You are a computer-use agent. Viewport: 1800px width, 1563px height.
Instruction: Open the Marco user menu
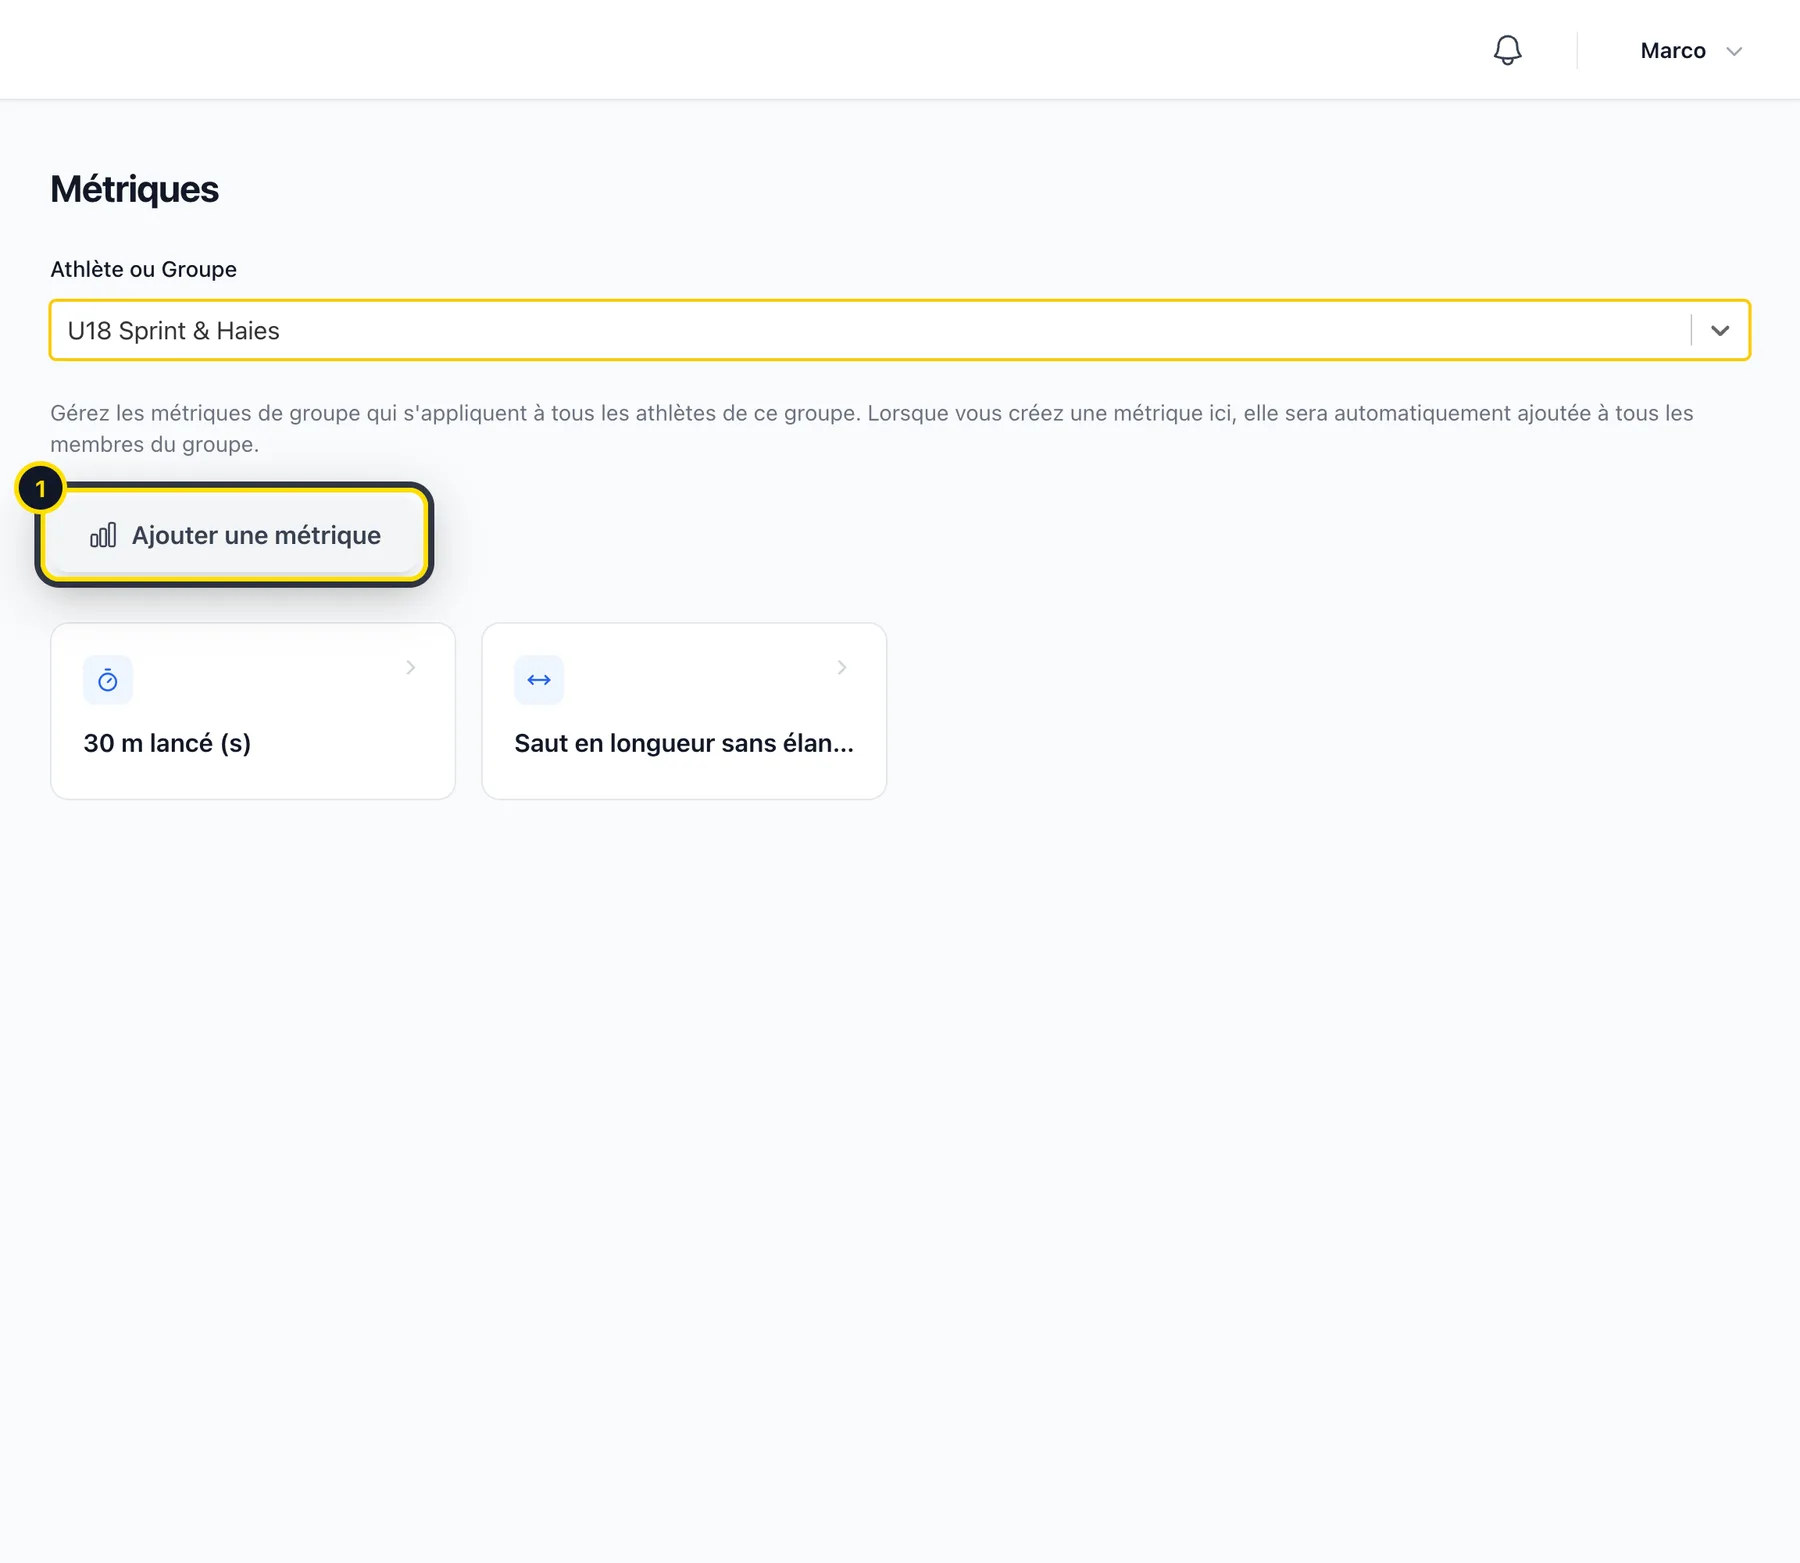point(1691,50)
